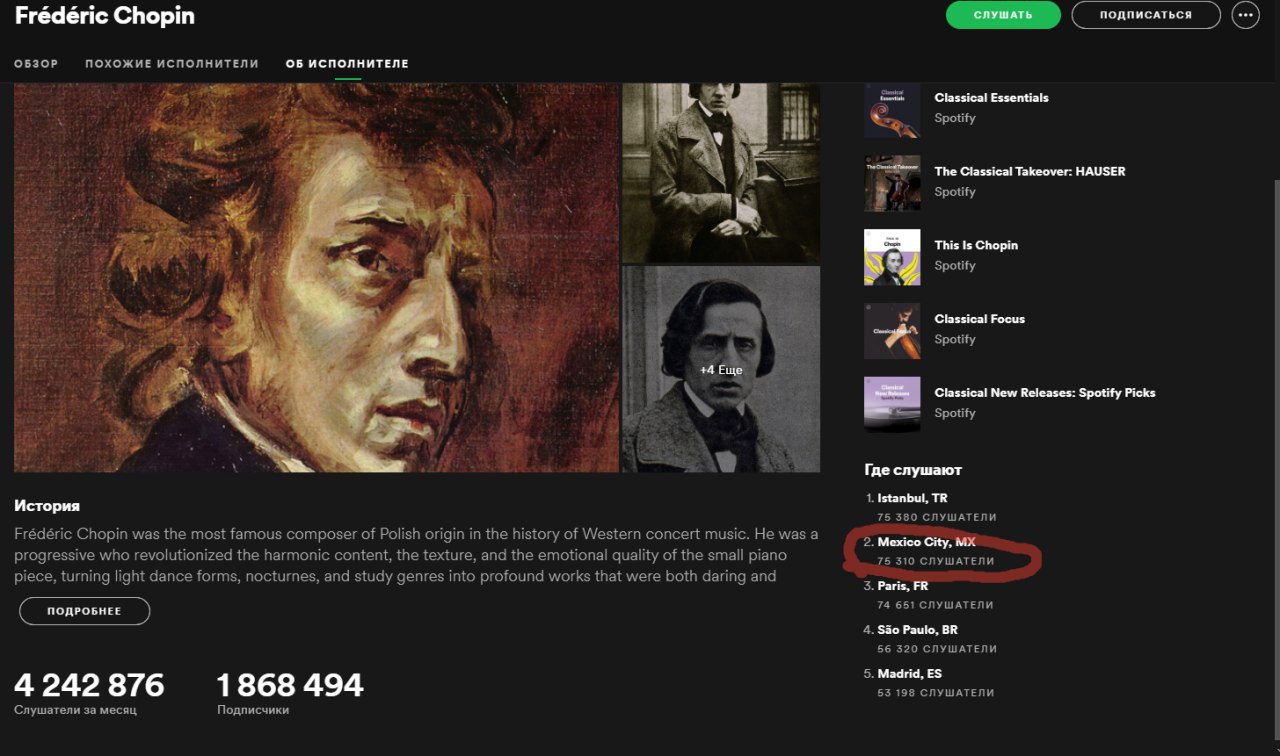Click the This Is Chopin title
Image resolution: width=1280 pixels, height=756 pixels.
click(976, 246)
